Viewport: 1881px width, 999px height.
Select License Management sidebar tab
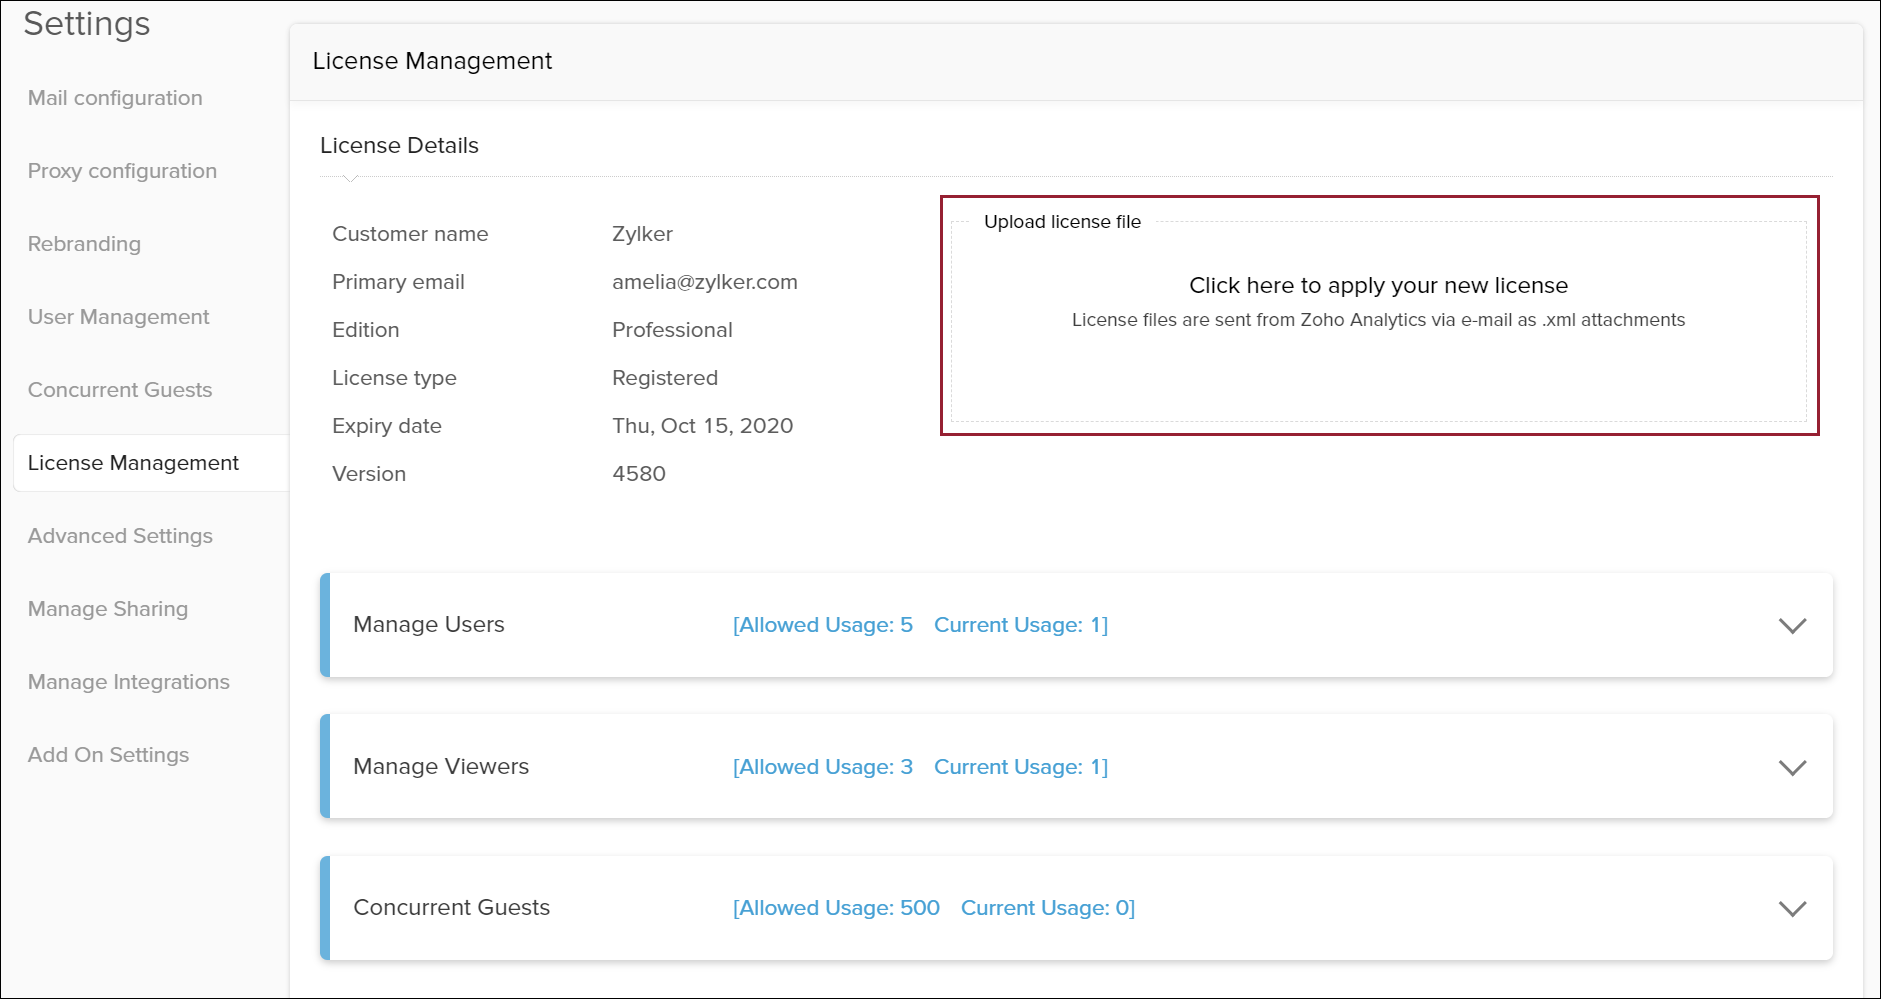(x=133, y=463)
